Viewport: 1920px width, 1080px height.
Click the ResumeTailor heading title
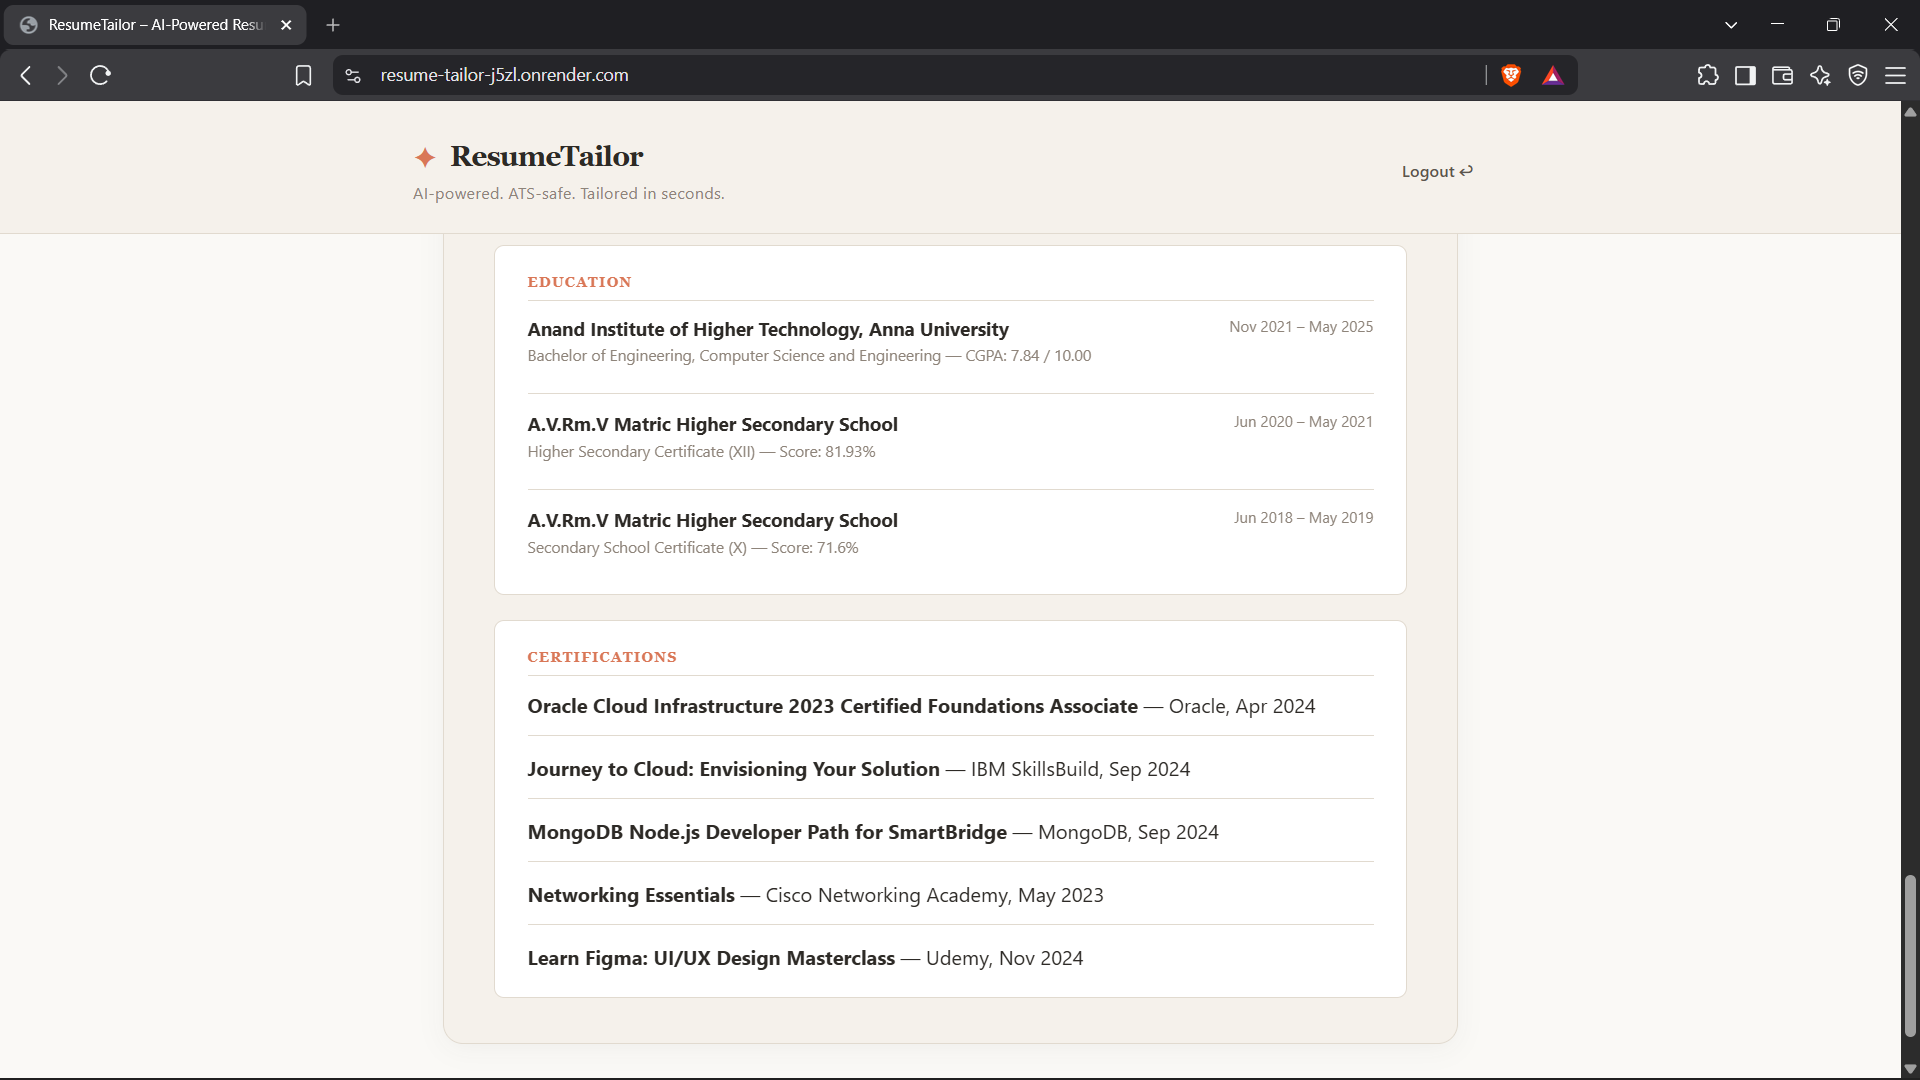point(547,156)
